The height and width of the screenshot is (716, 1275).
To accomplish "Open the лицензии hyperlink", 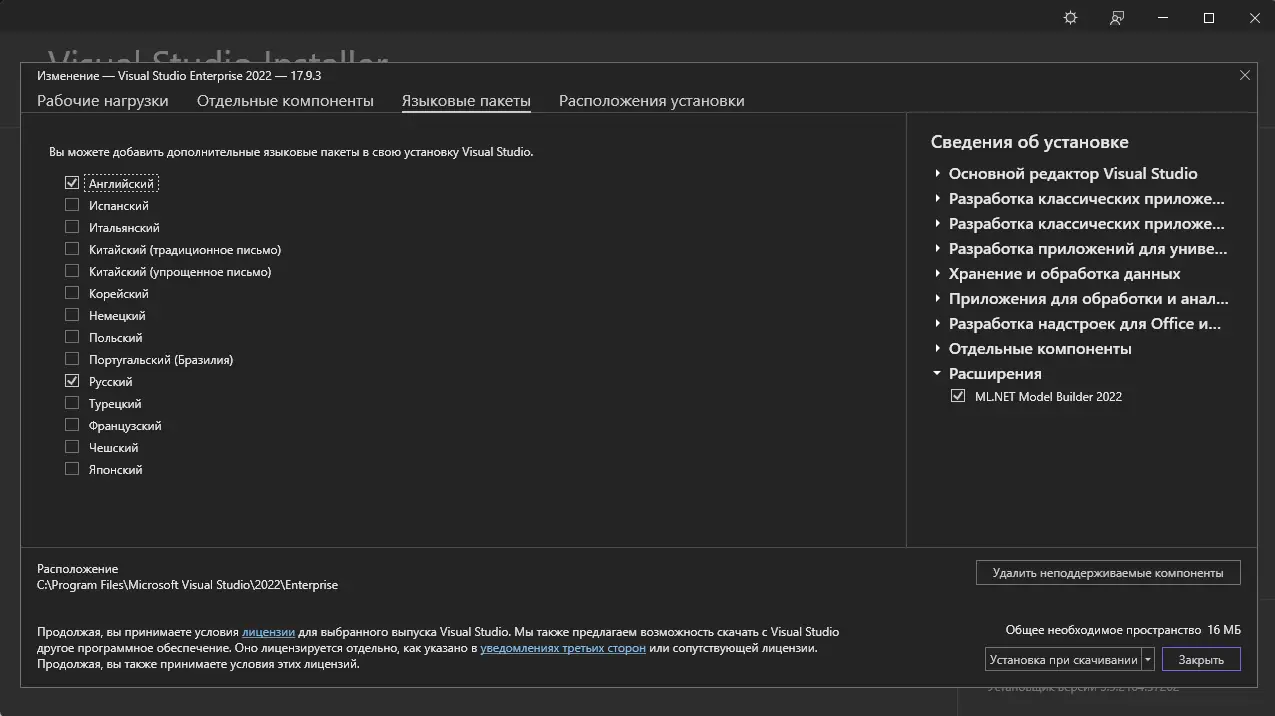I will (268, 632).
